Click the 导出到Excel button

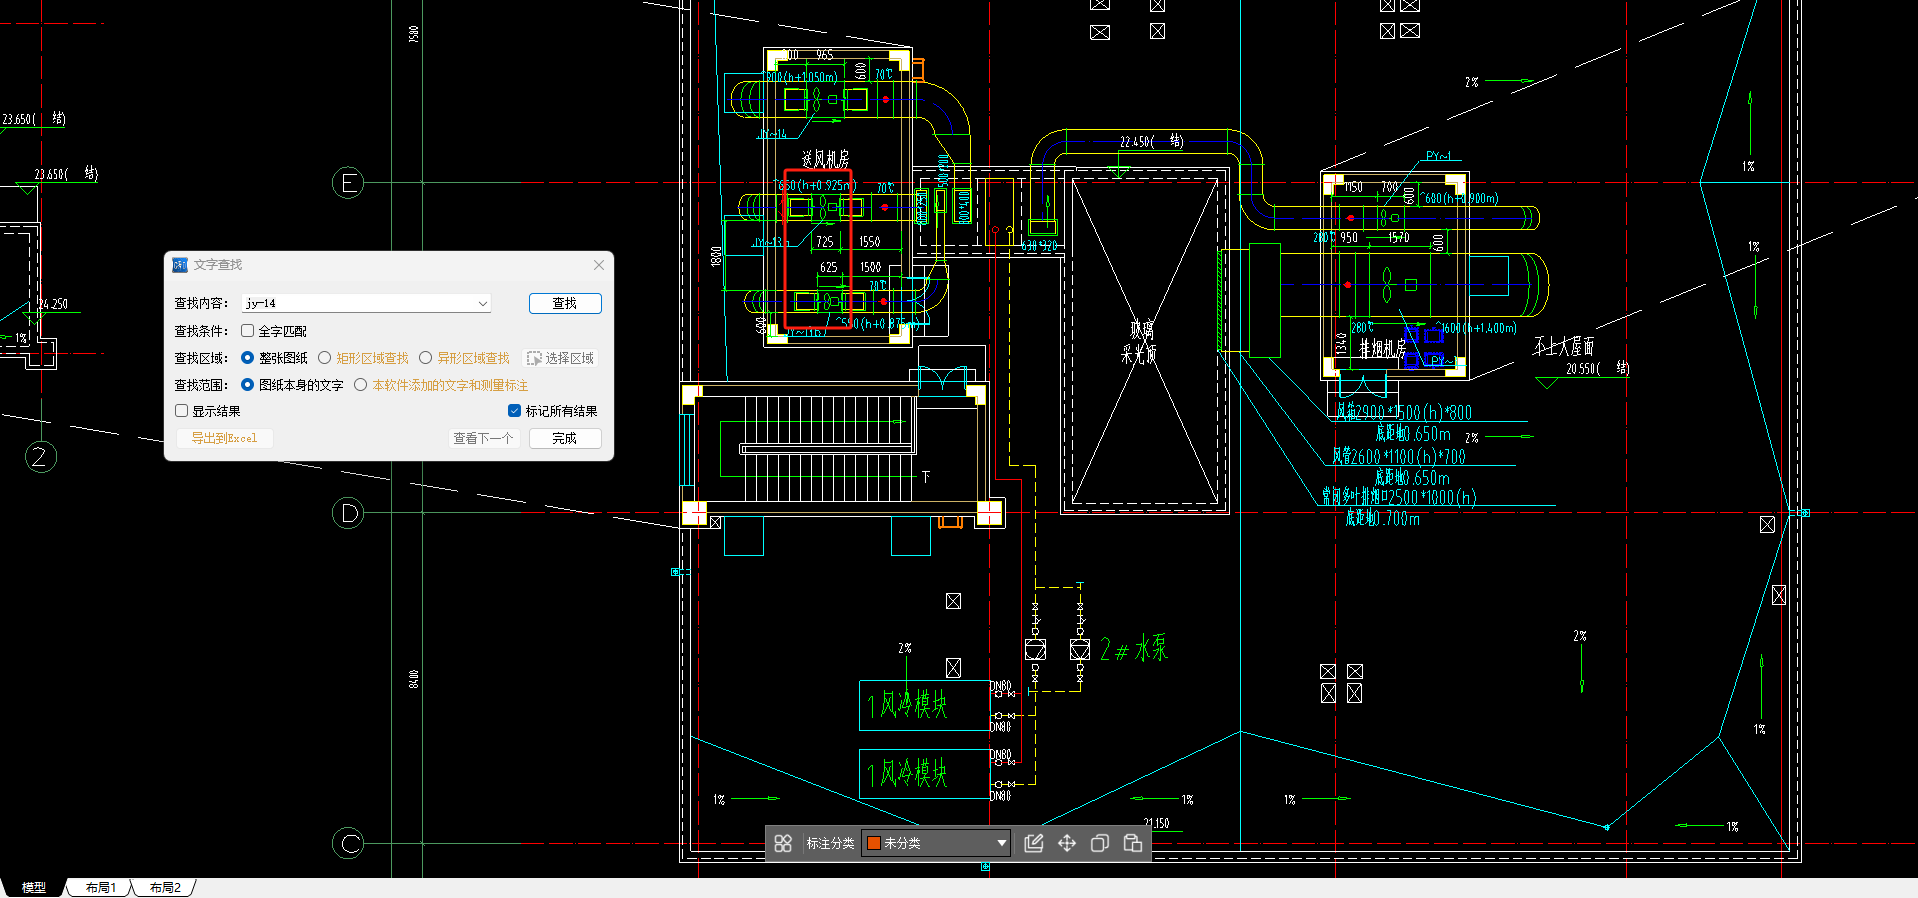tap(224, 438)
